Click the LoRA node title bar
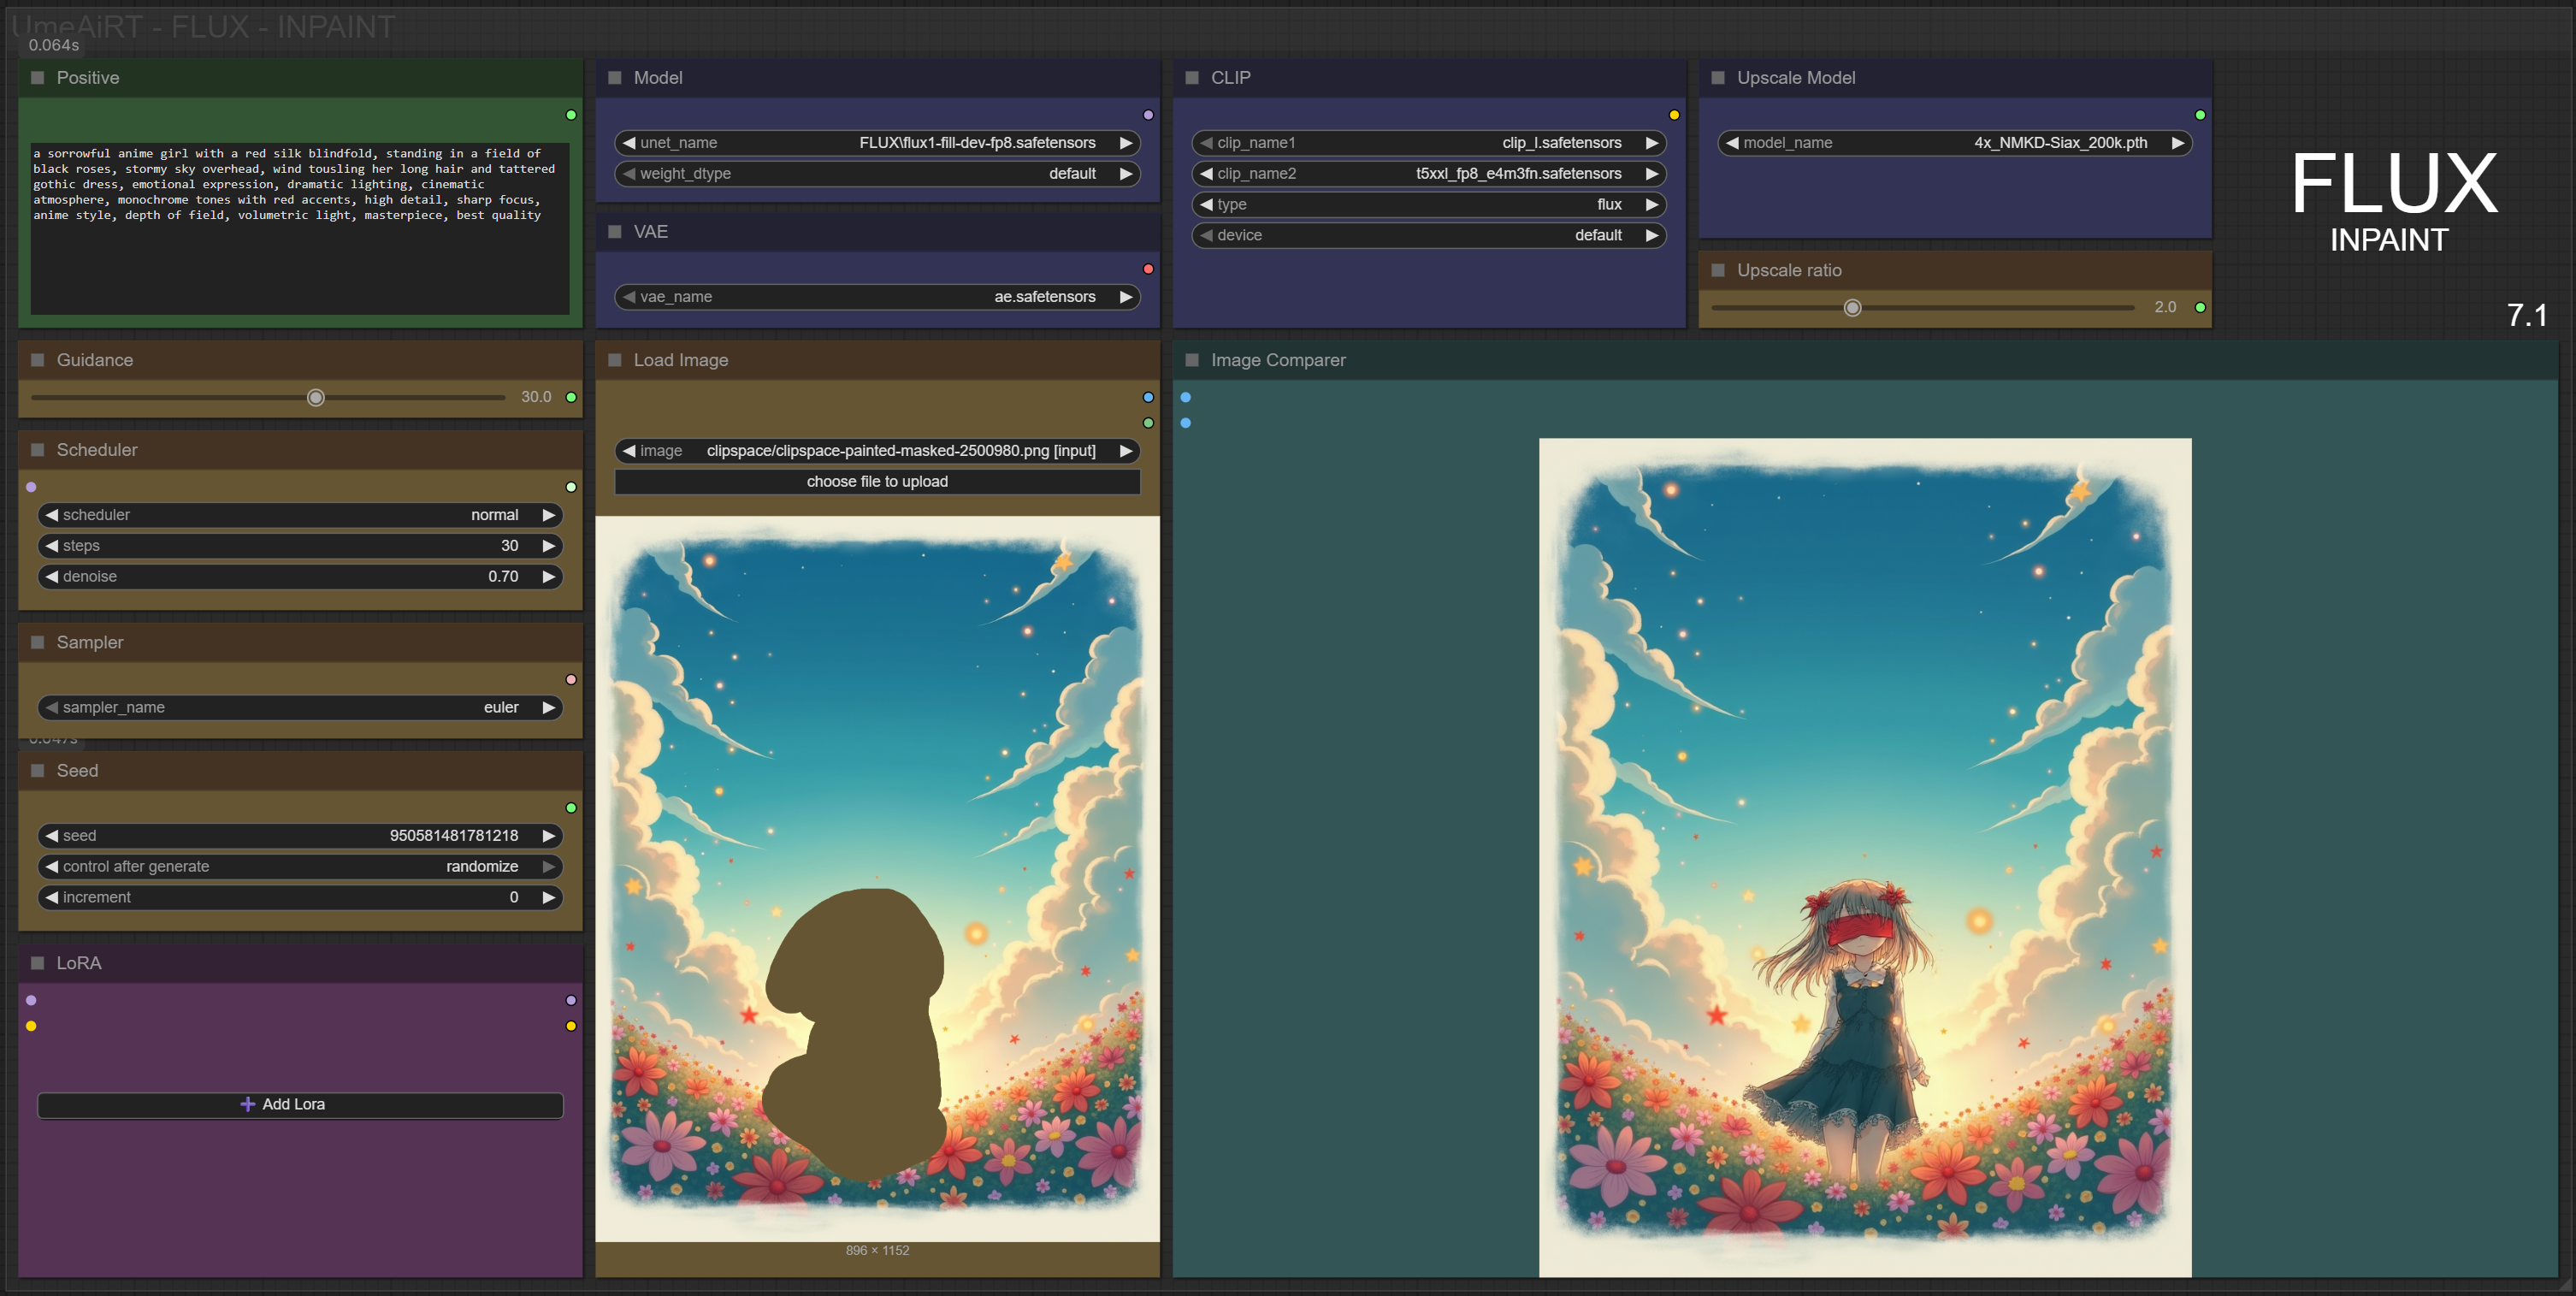The height and width of the screenshot is (1296, 2576). pos(79,963)
